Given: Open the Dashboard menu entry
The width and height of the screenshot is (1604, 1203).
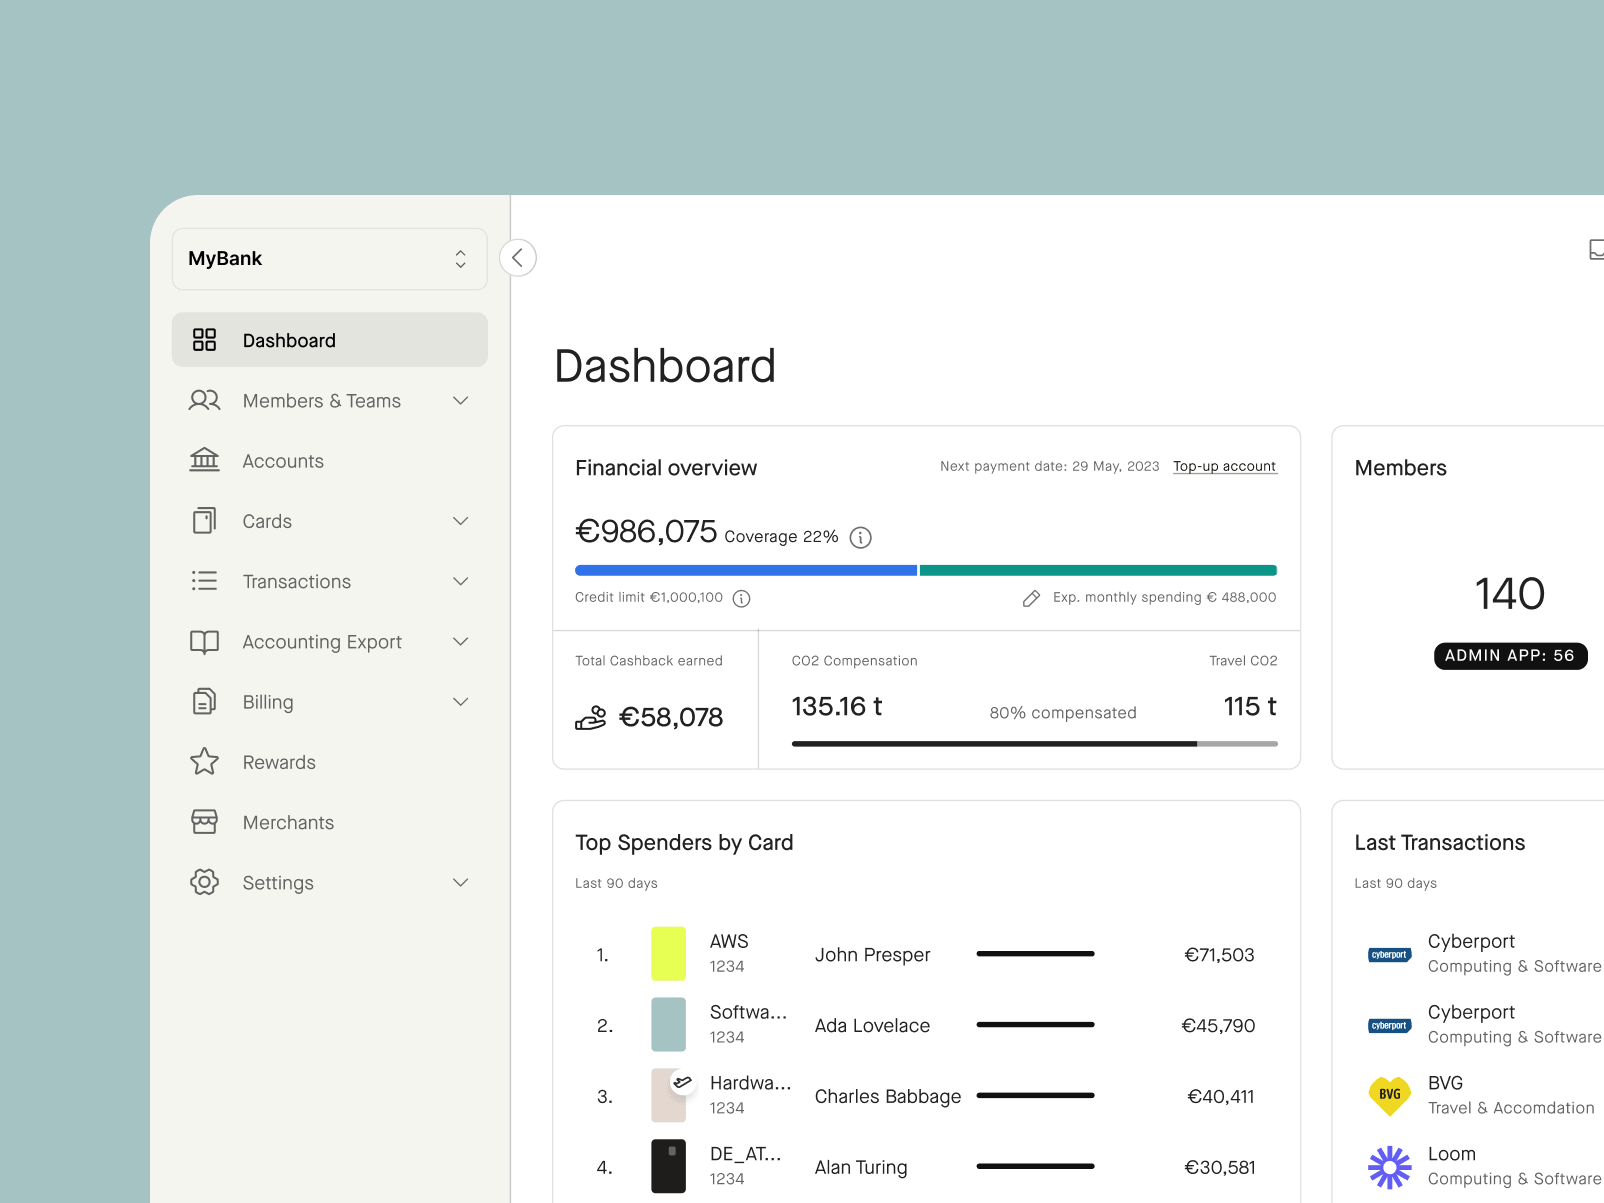Looking at the screenshot, I should pos(289,340).
